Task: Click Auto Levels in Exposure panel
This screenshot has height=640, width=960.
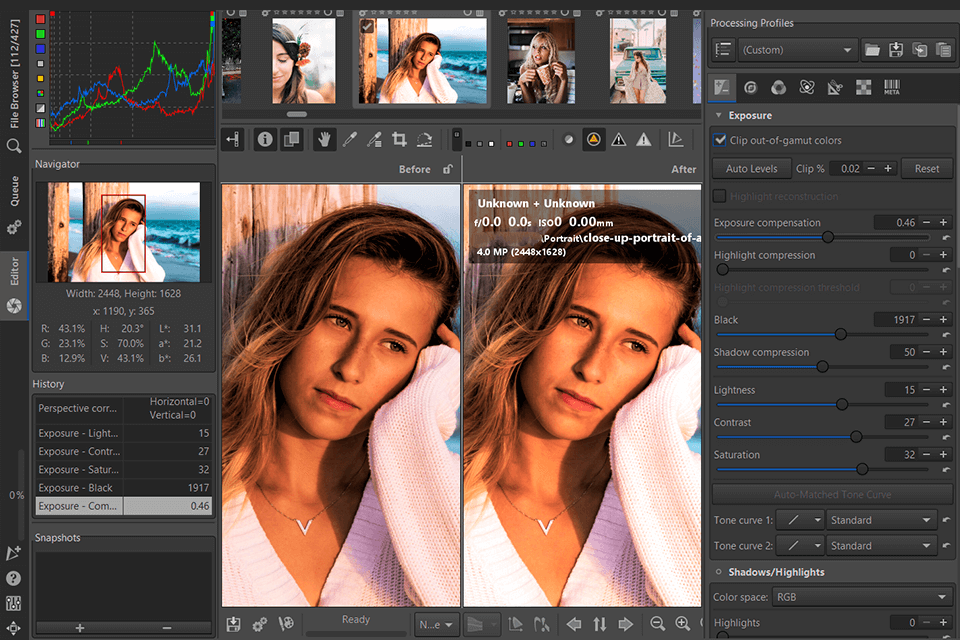Action: (751, 168)
